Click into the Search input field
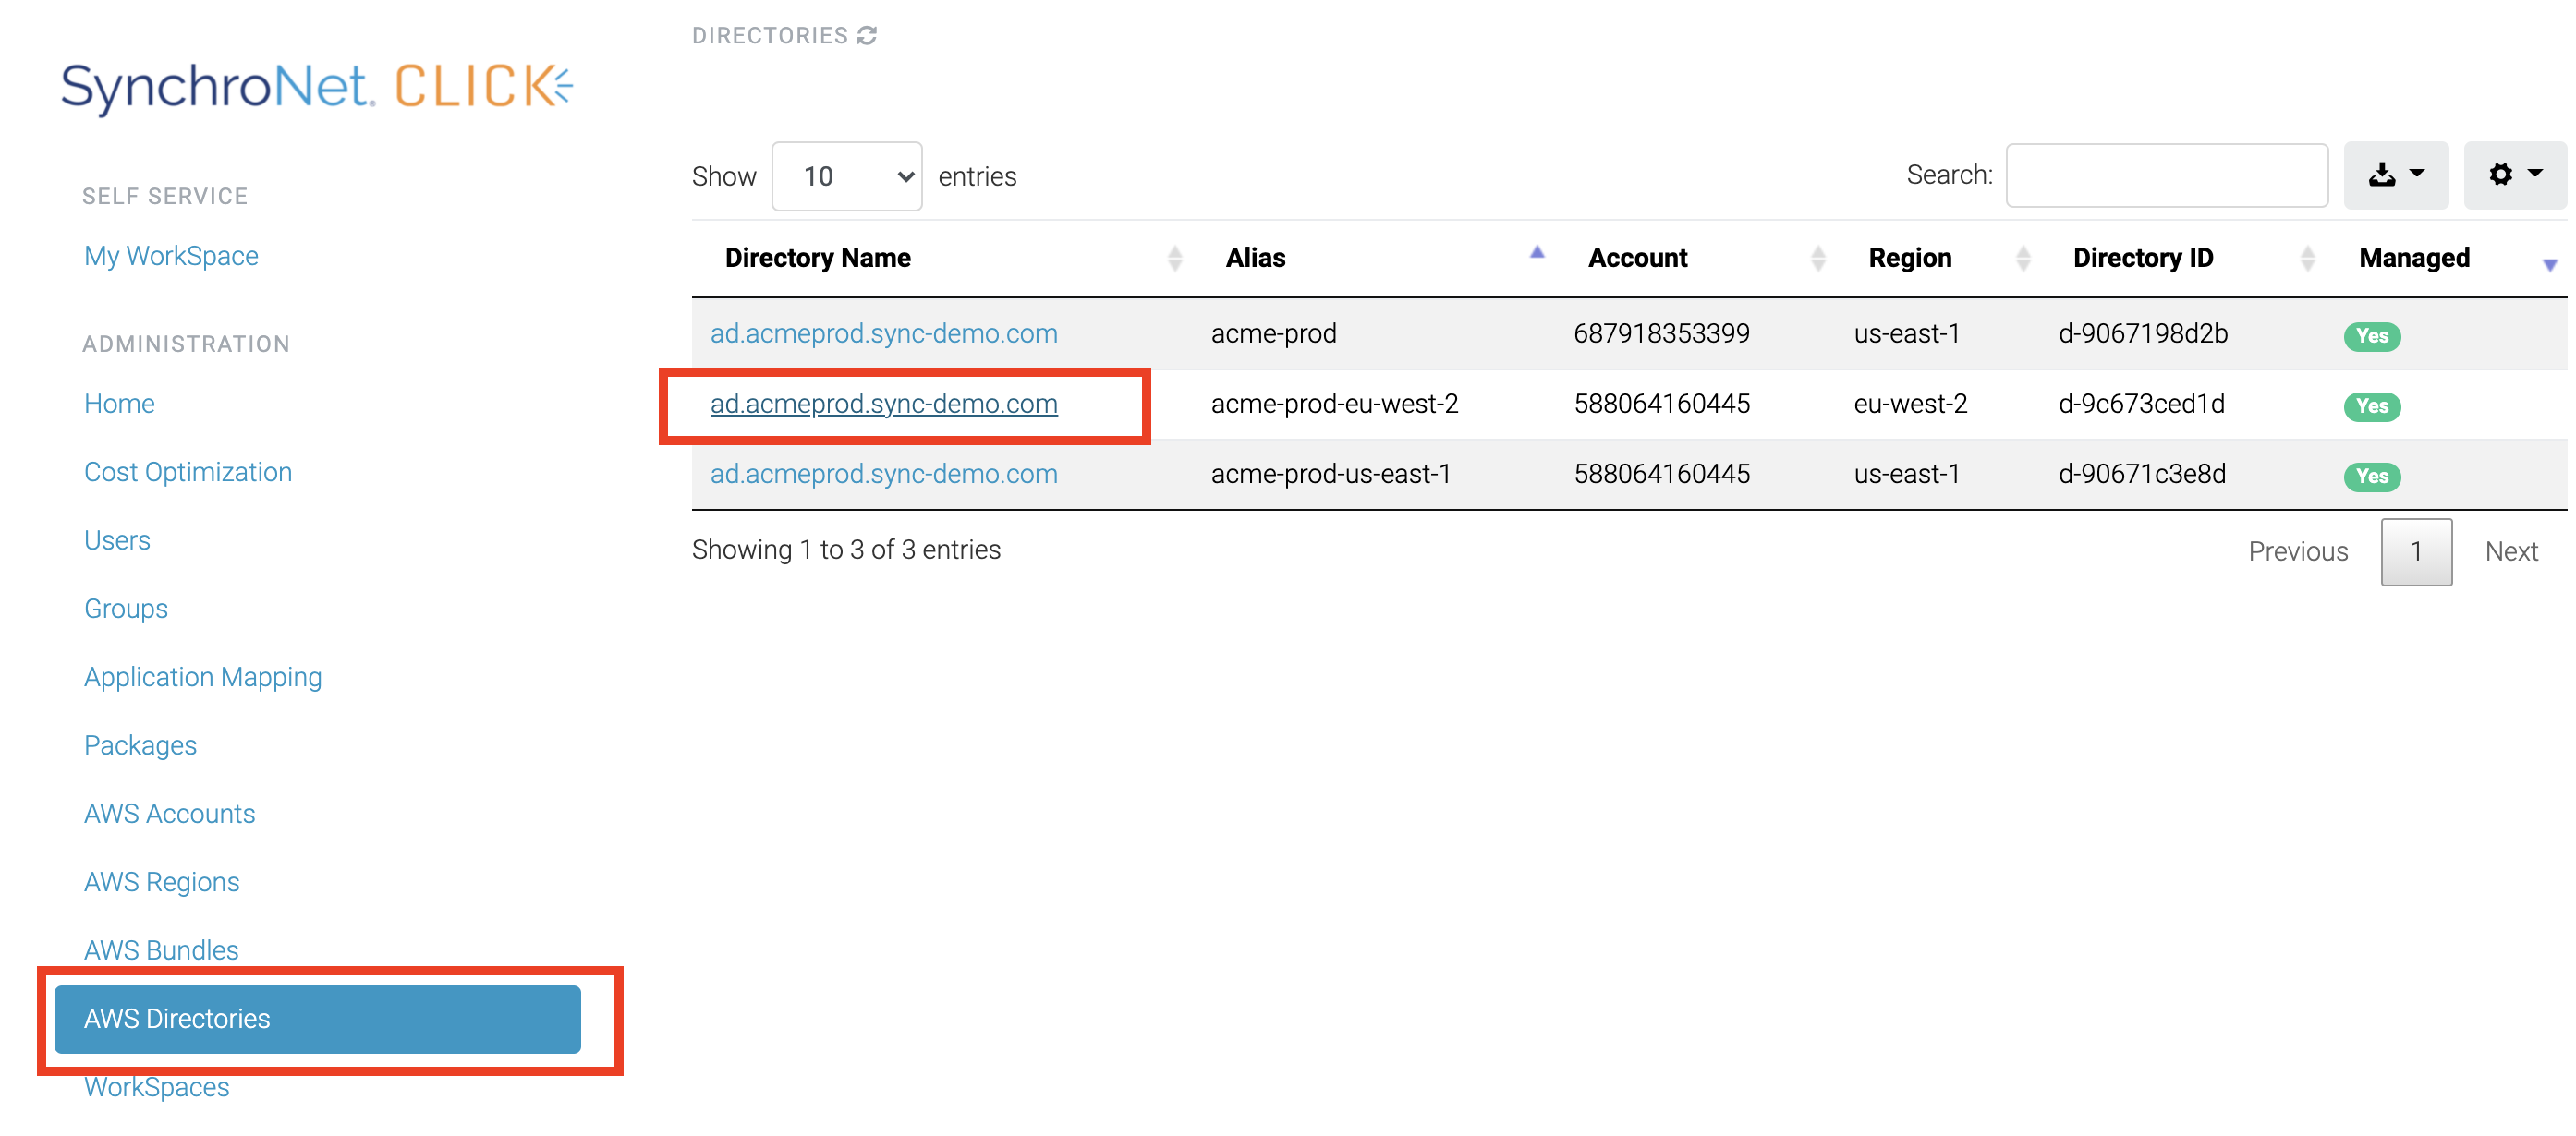The height and width of the screenshot is (1136, 2576). (2166, 176)
